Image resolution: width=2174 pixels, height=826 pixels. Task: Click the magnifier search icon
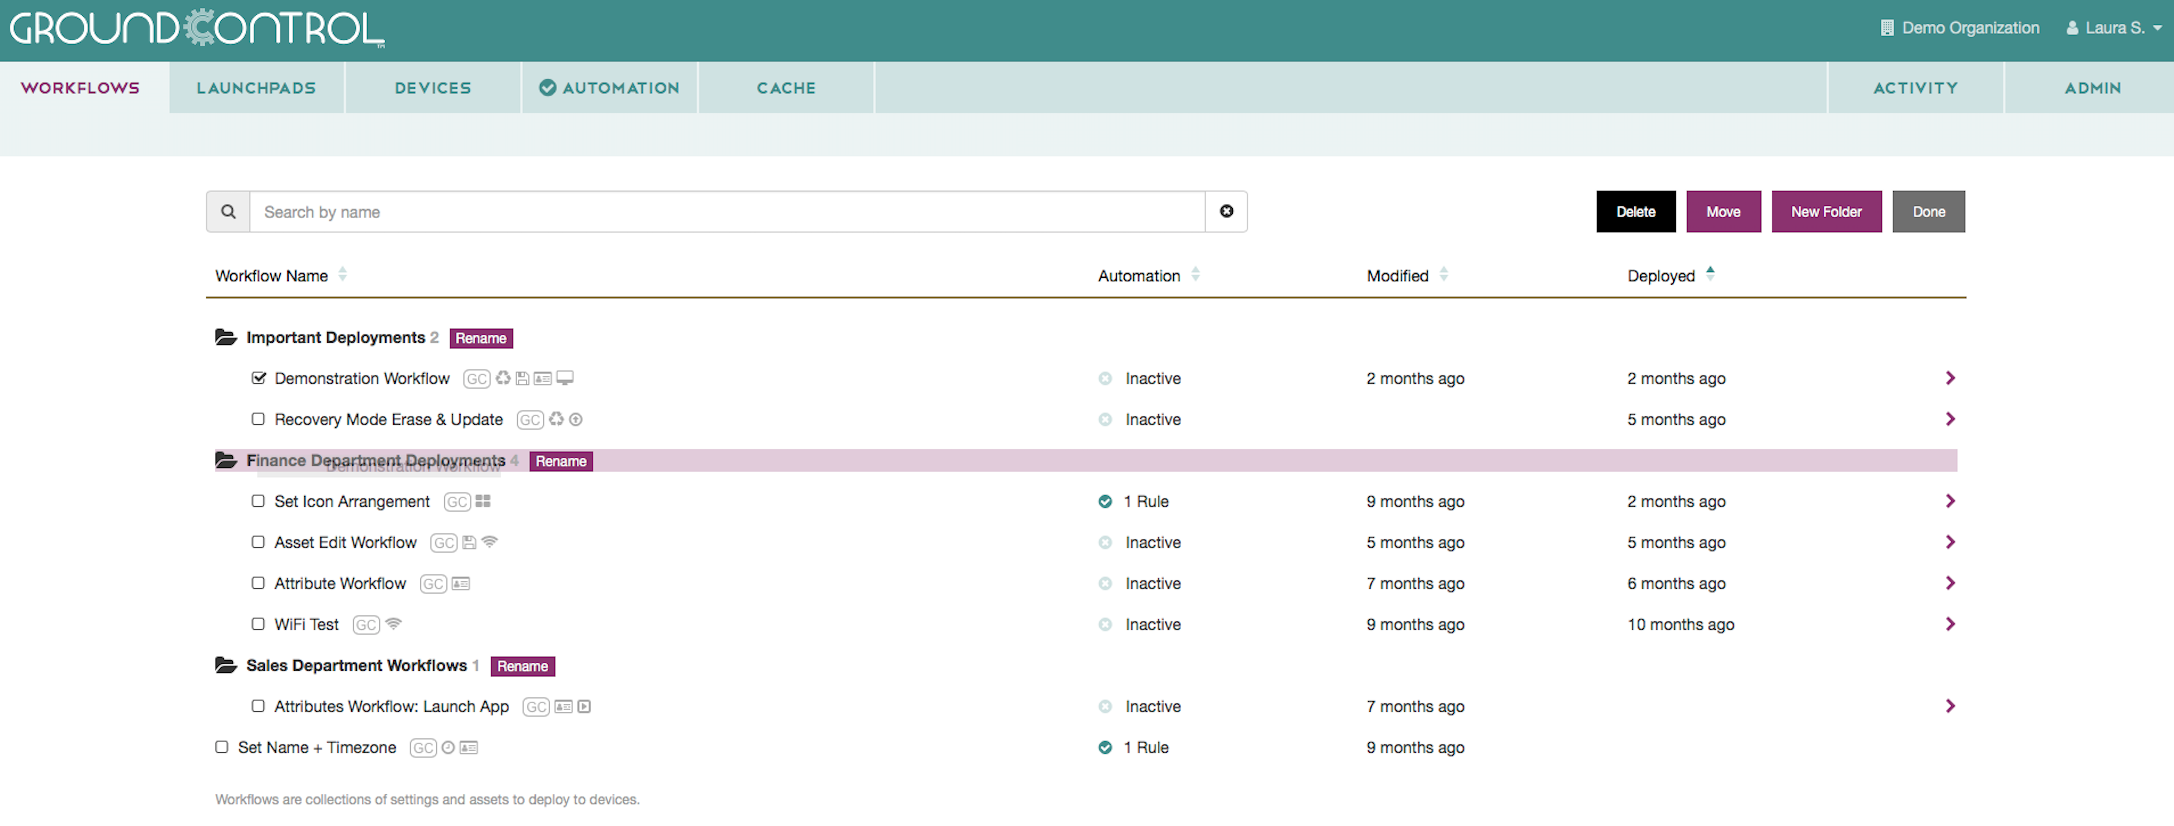point(228,211)
